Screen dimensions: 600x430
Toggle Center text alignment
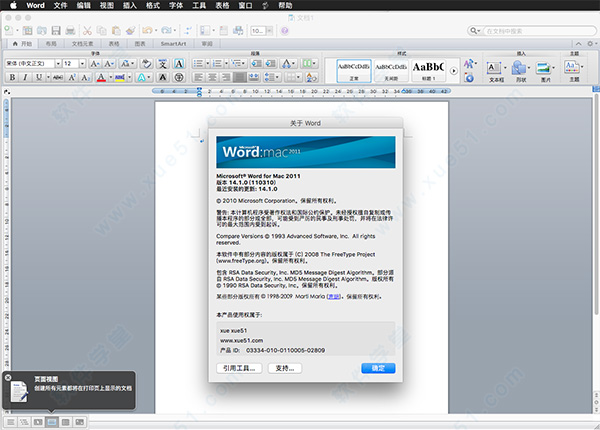tap(212, 77)
